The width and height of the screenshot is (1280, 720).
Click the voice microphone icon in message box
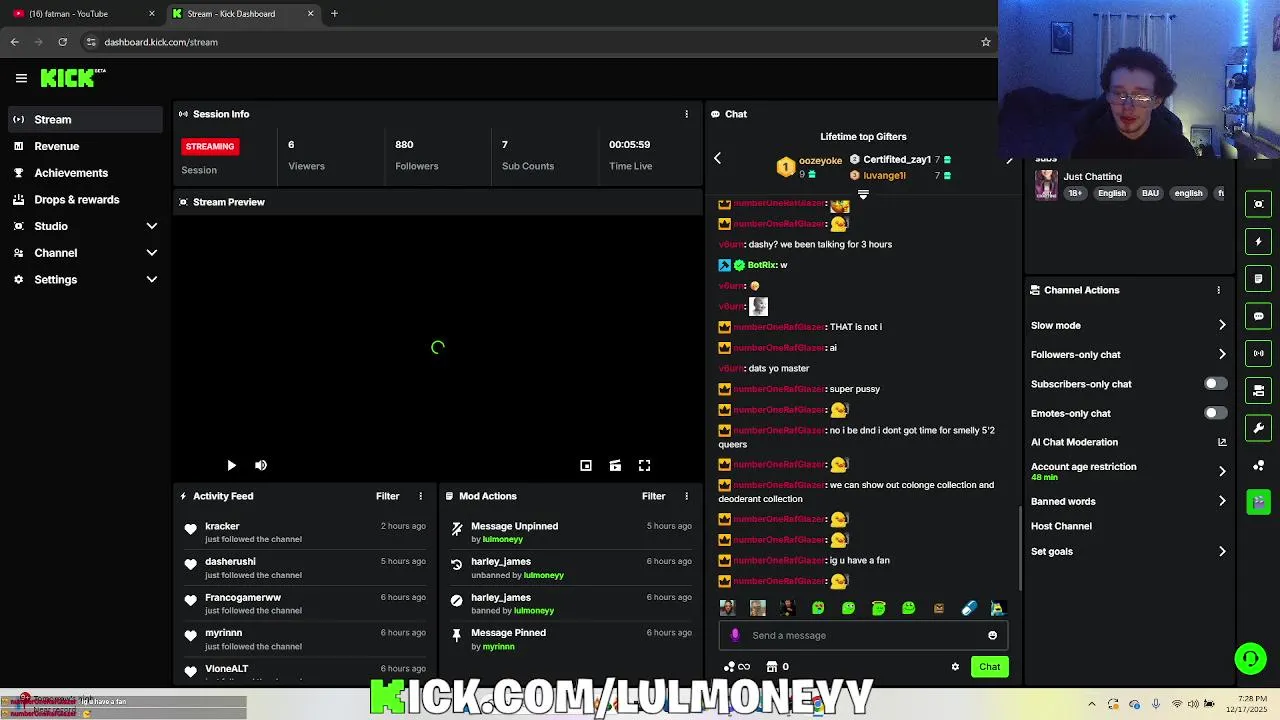tap(735, 635)
